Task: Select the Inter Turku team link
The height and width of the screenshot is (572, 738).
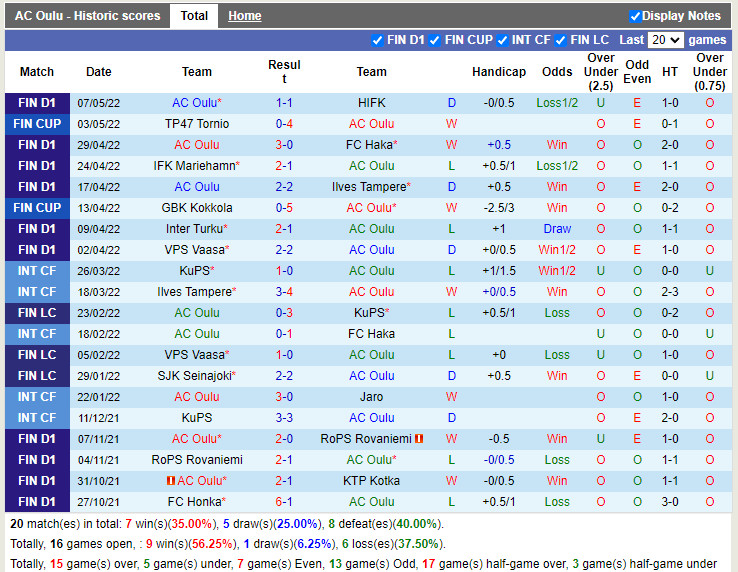Action: (x=194, y=229)
